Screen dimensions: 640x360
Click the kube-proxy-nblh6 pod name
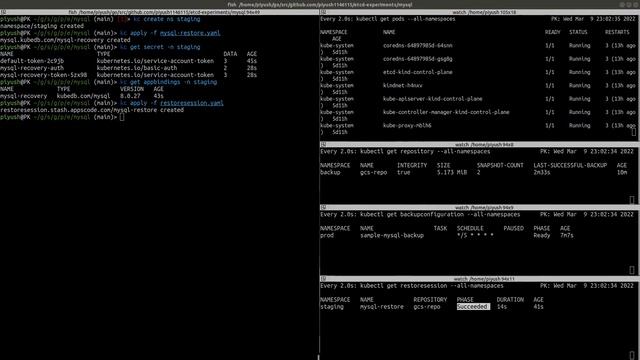pyautogui.click(x=407, y=126)
